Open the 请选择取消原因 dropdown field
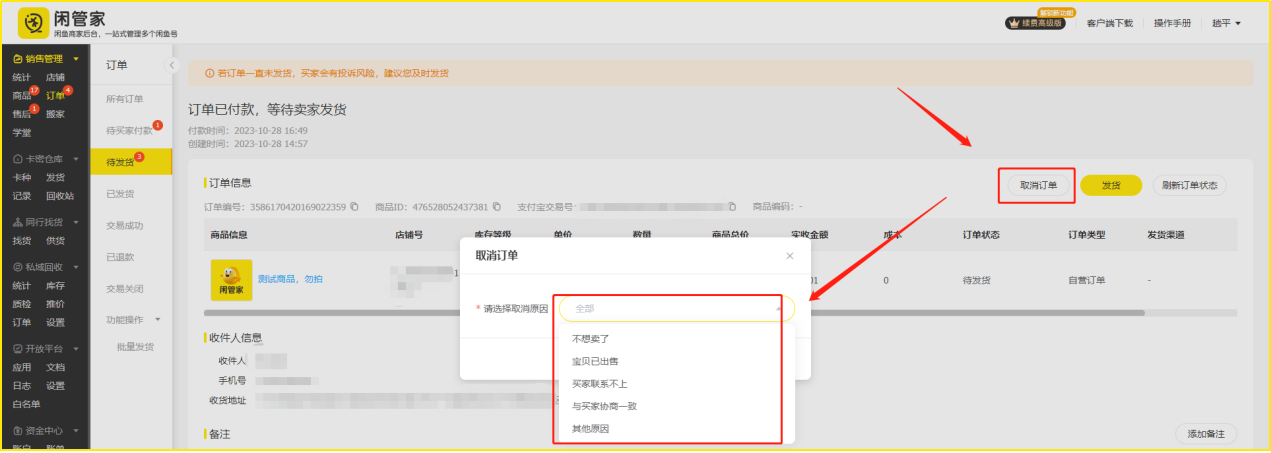 [676, 309]
